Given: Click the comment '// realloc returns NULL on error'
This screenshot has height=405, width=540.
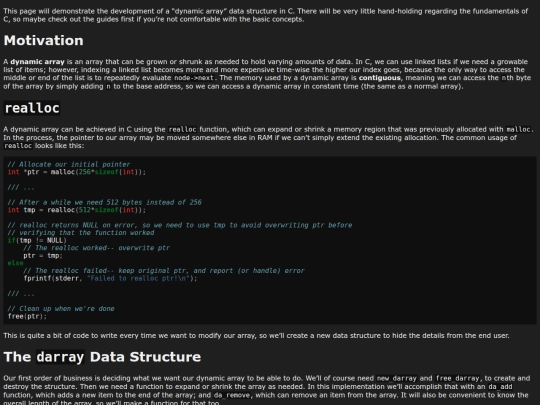Looking at the screenshot, I should point(180,225).
